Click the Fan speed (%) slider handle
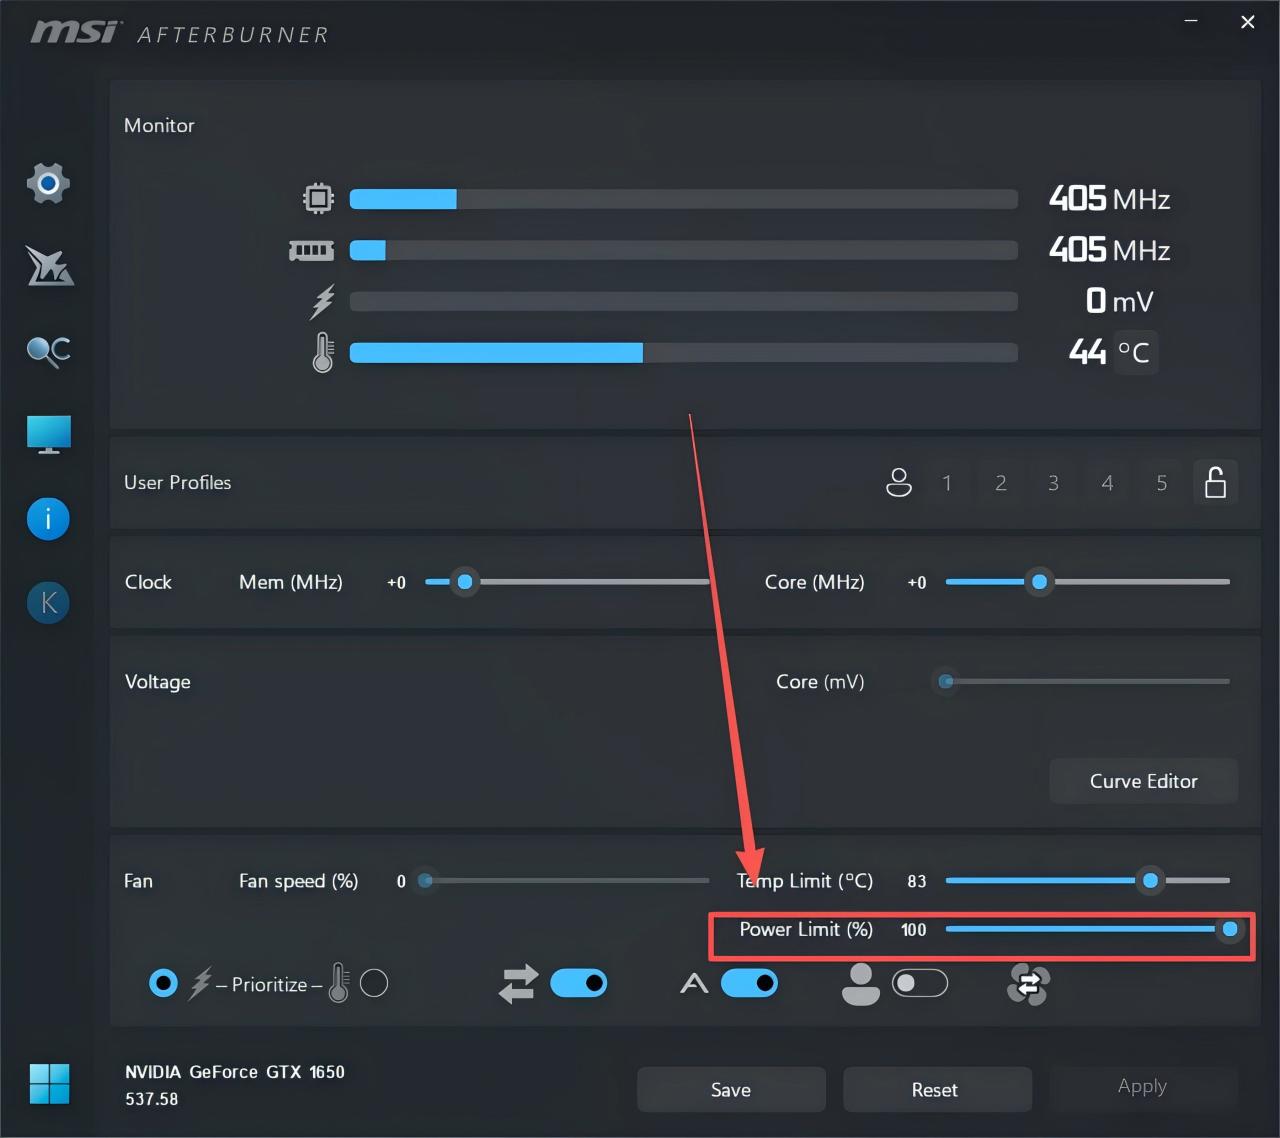 click(x=425, y=880)
